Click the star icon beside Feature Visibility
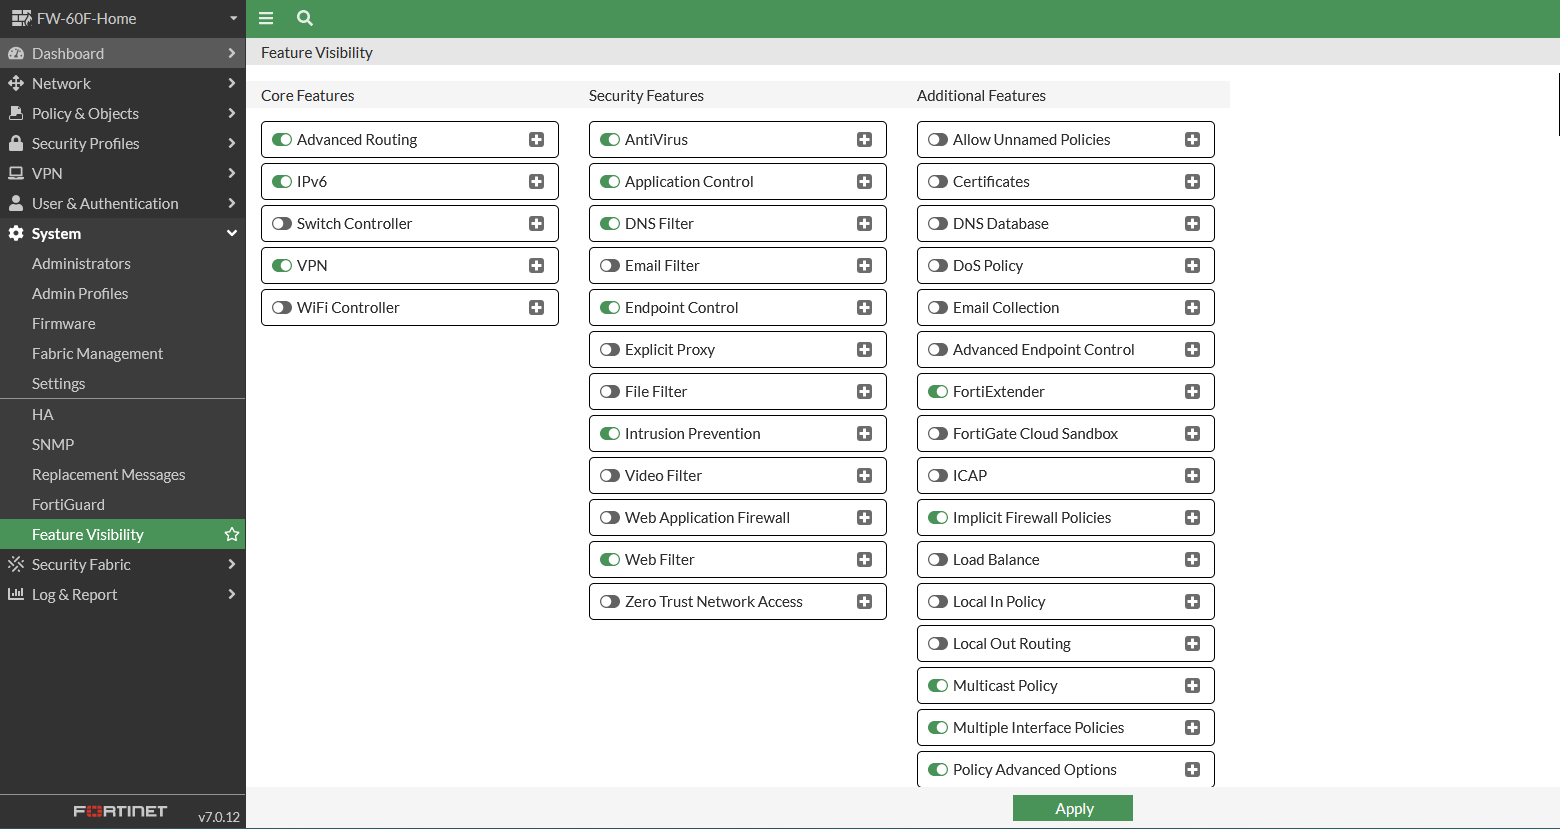The height and width of the screenshot is (829, 1560). (232, 535)
